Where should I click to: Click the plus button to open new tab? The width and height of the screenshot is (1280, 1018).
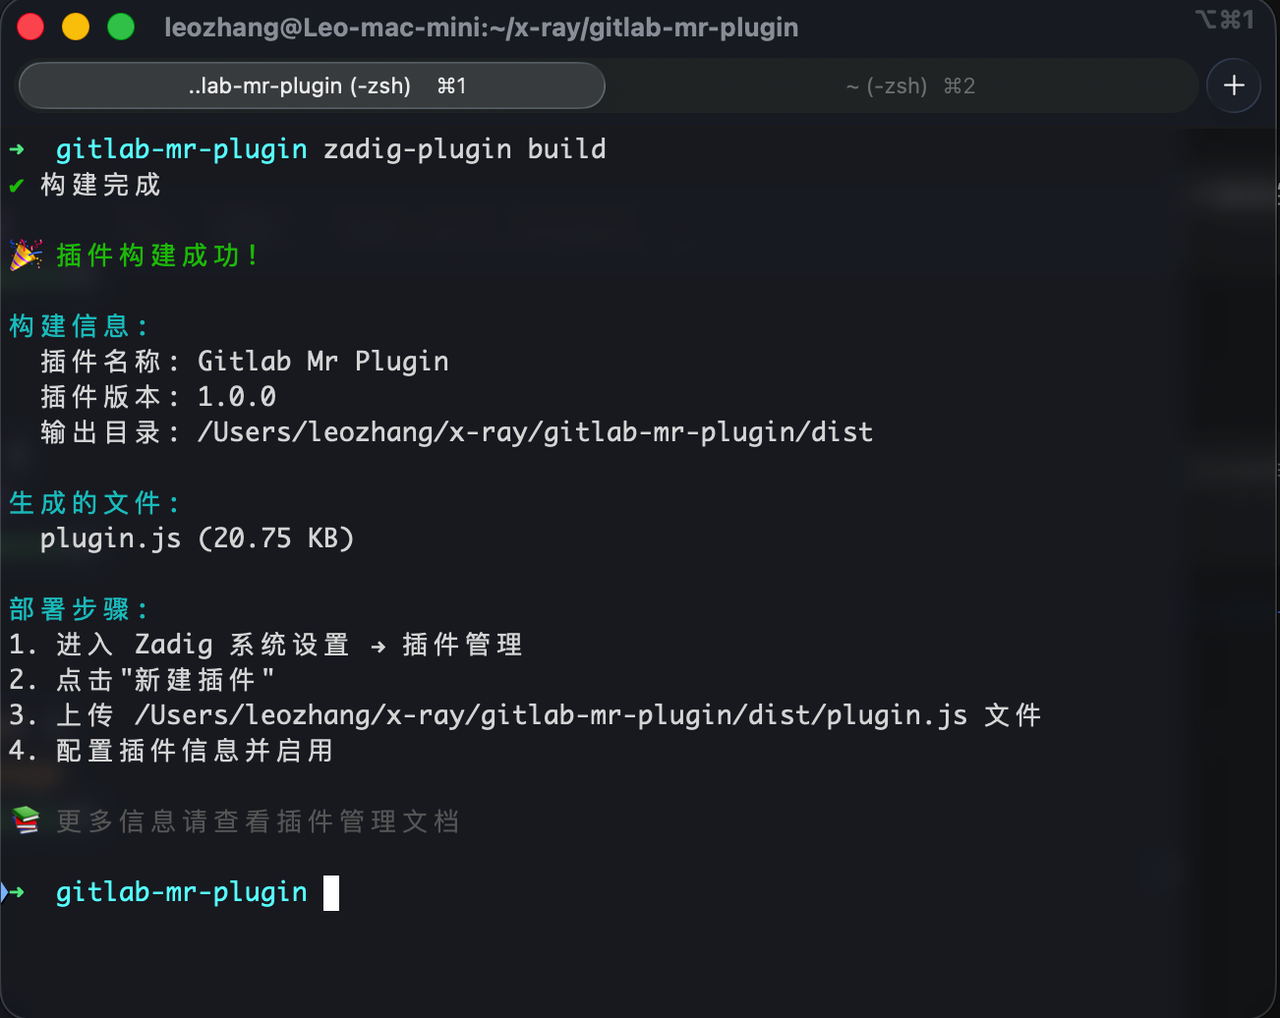(1233, 85)
